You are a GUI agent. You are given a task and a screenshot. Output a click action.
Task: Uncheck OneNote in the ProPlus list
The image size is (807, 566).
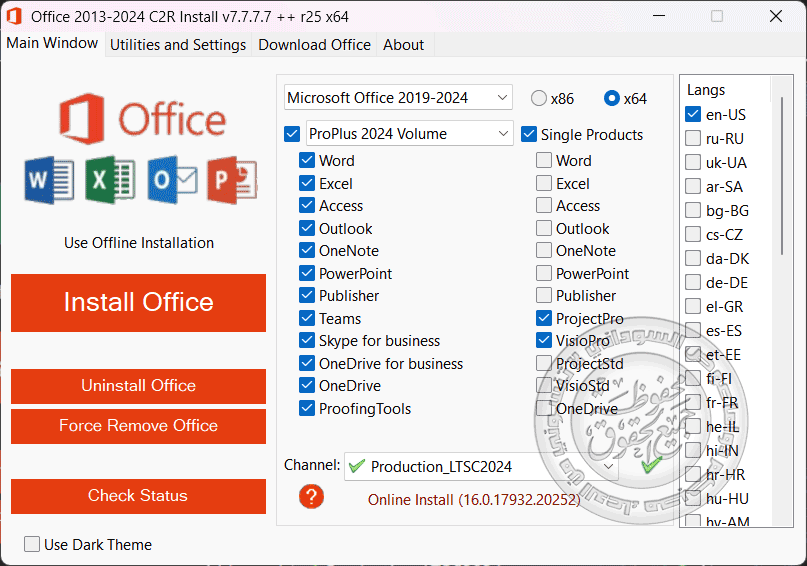[307, 250]
